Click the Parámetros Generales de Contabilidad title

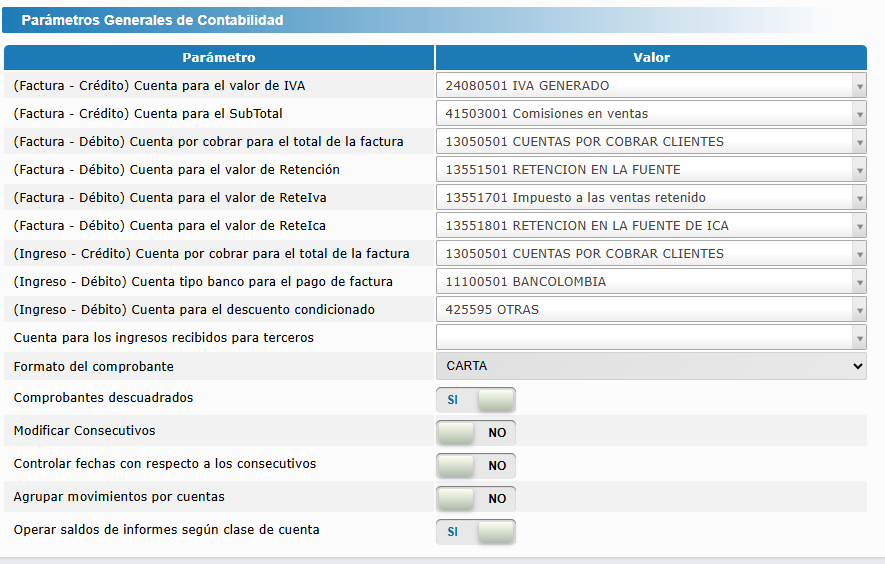[x=152, y=20]
